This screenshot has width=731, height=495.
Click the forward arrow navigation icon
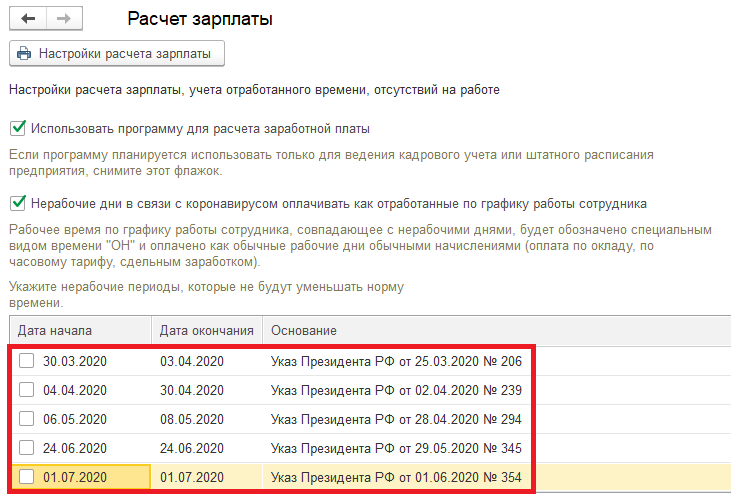[x=64, y=19]
